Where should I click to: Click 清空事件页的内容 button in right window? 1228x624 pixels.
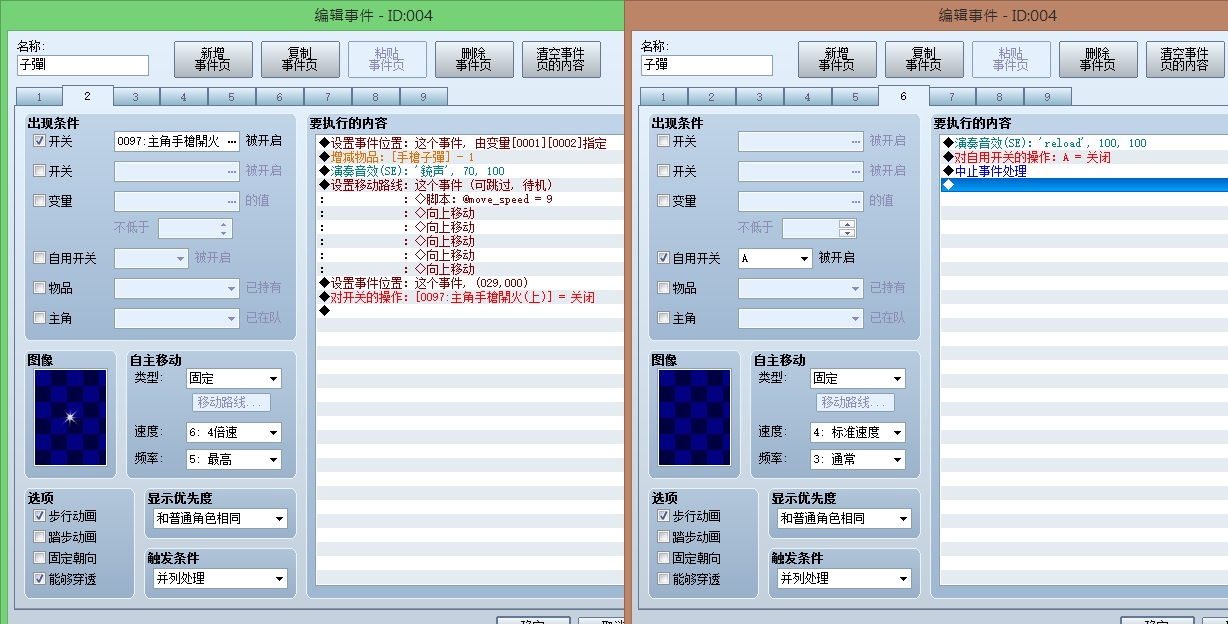click(1185, 59)
